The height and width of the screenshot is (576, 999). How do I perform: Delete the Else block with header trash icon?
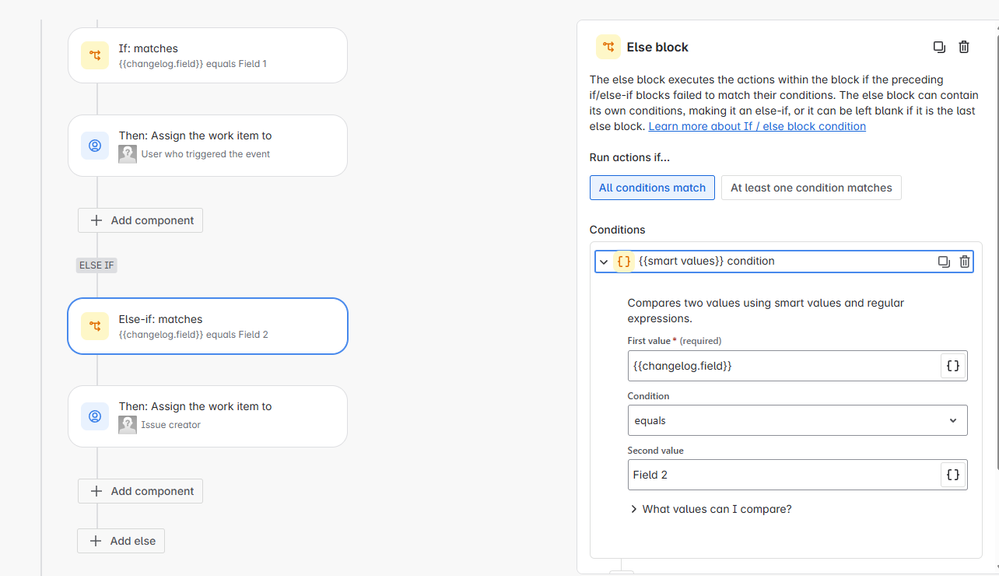click(x=964, y=47)
